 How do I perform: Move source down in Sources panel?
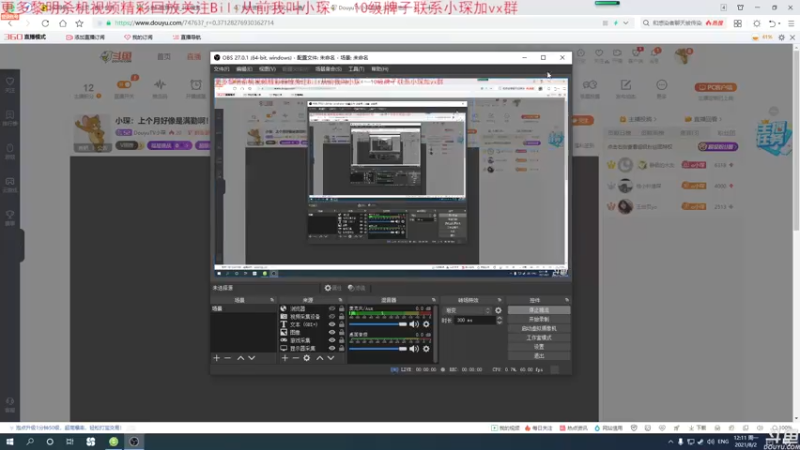[331, 358]
